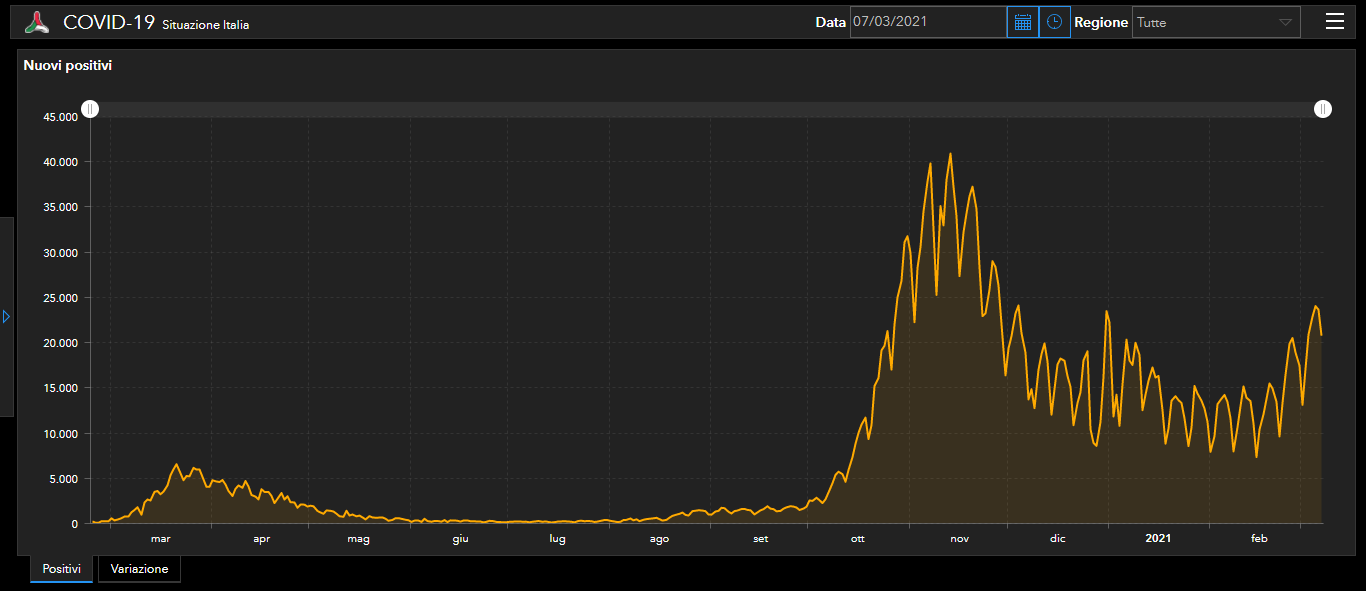Click the November peak on the chart line
Viewport: 1366px width, 591px height.
(x=950, y=154)
